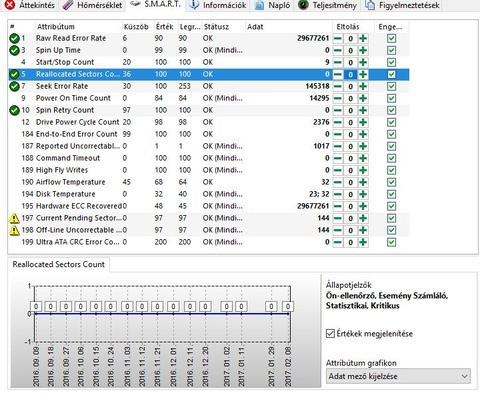Image resolution: width=480 pixels, height=395 pixels.
Task: Click minus in Ultra ATA CRC Error row
Action: point(338,242)
